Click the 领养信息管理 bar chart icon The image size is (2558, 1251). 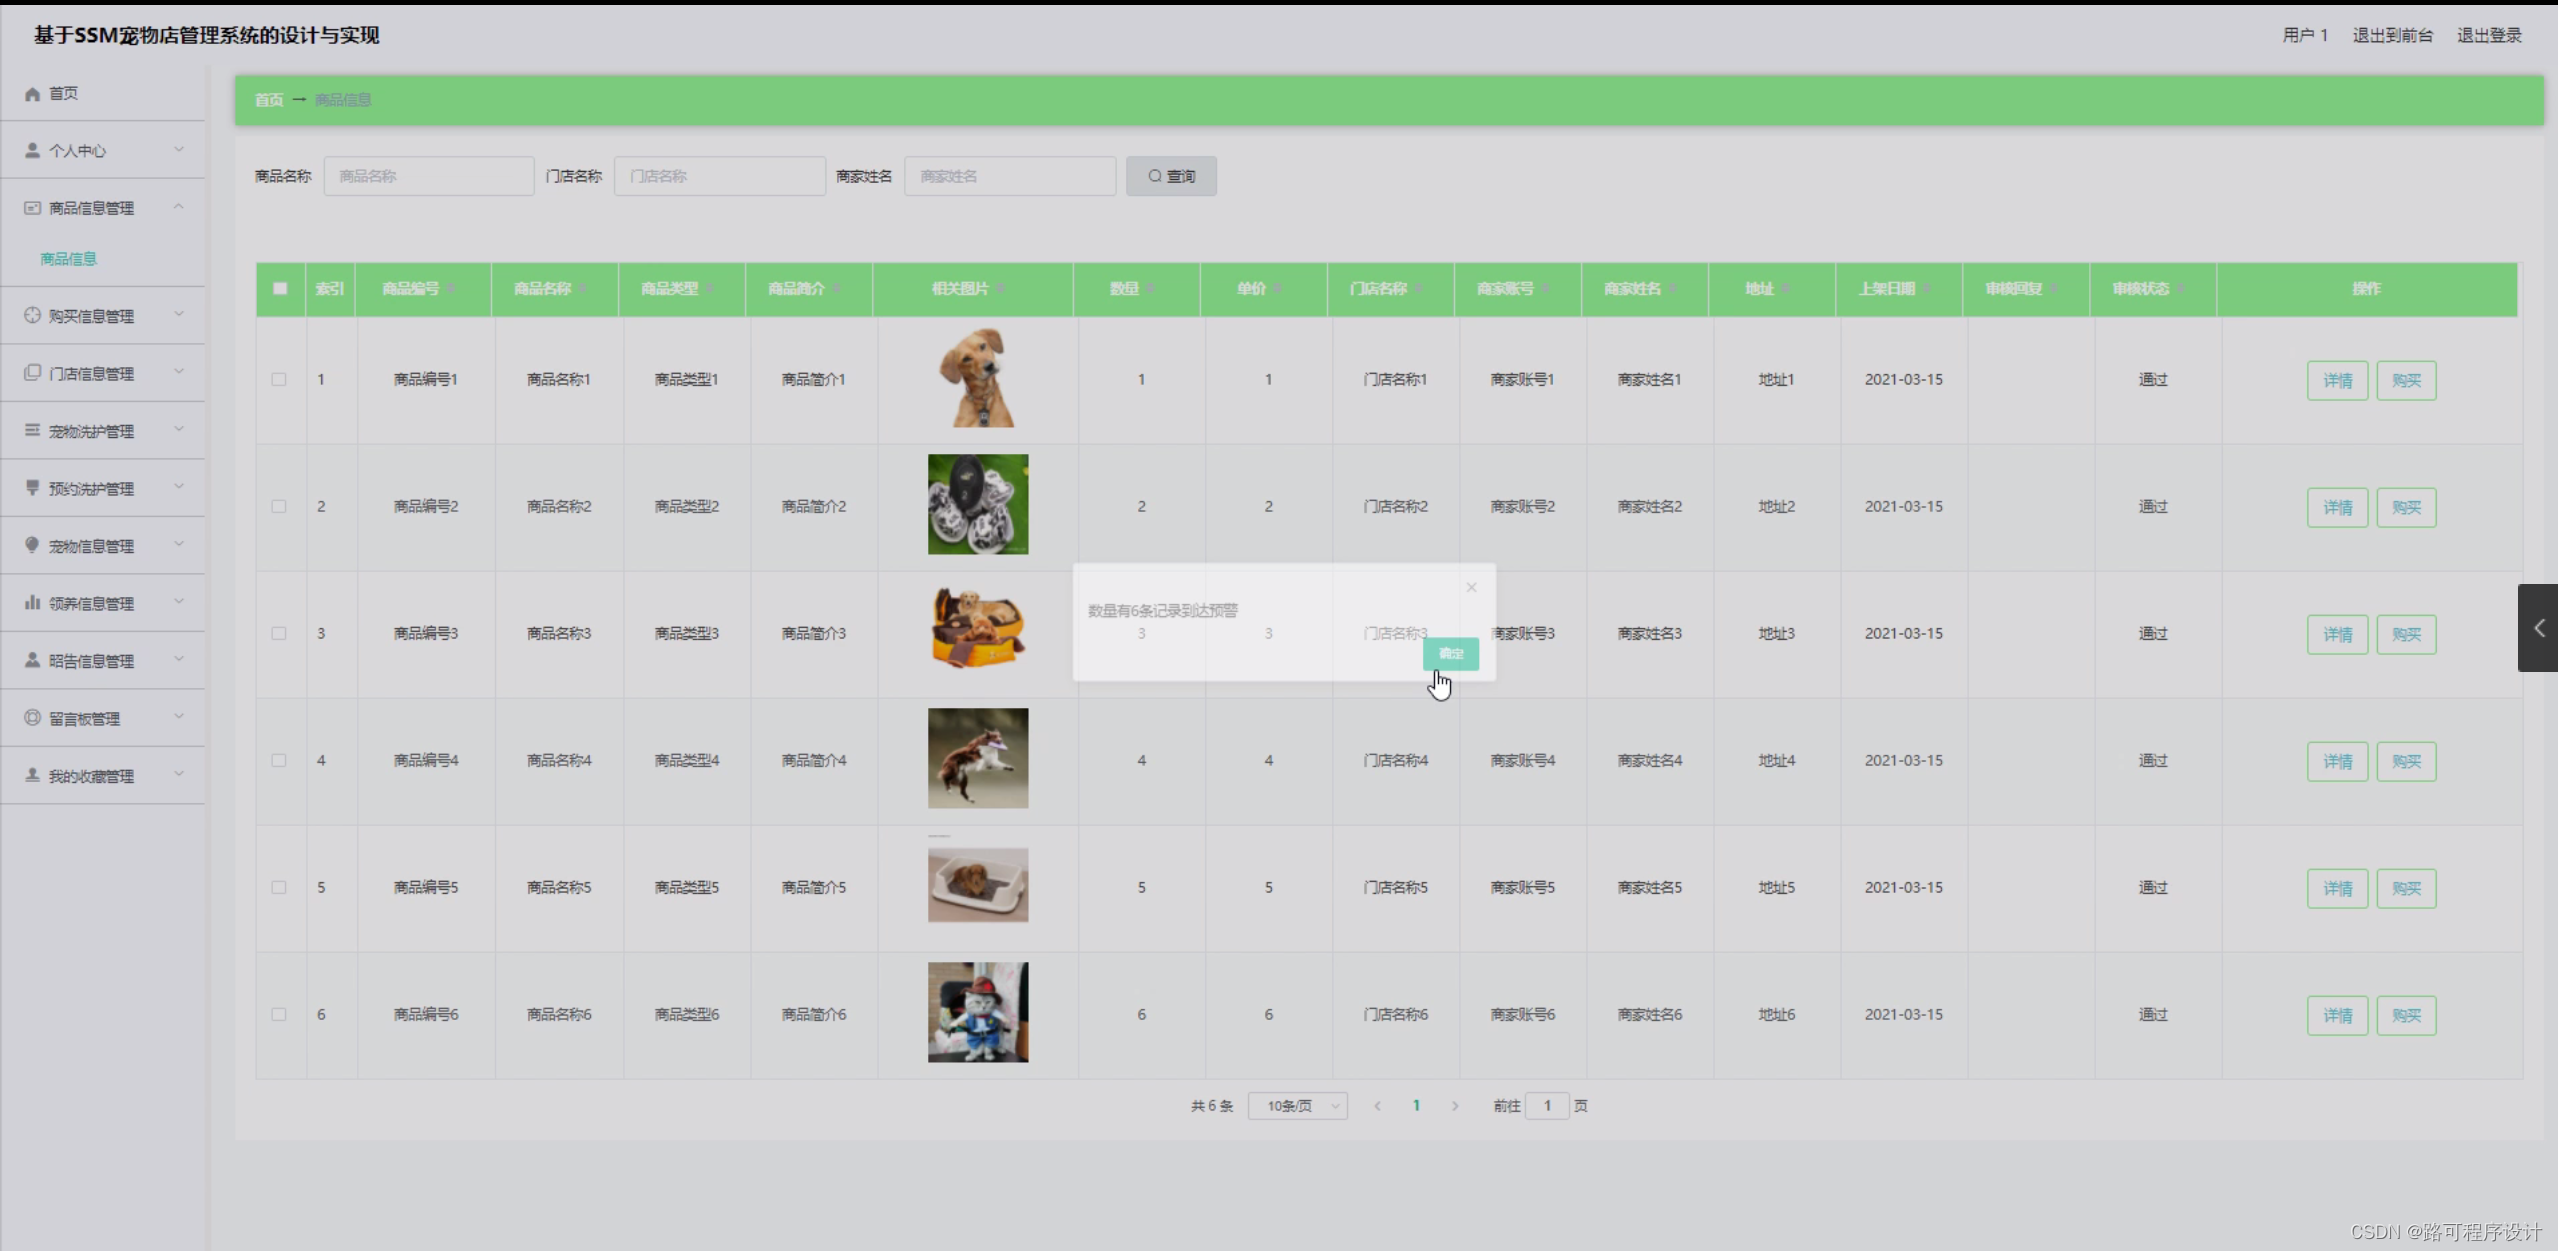pyautogui.click(x=32, y=603)
